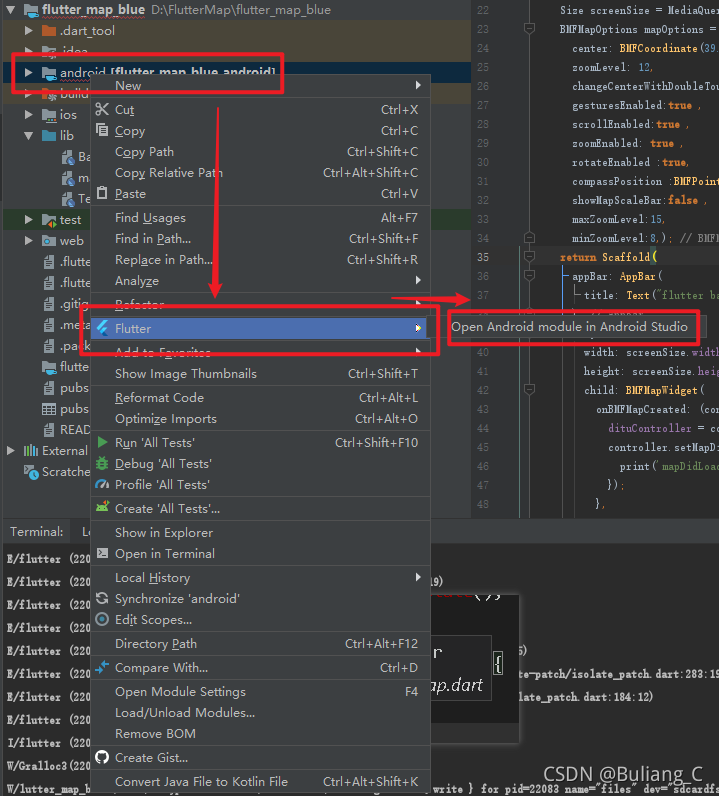
Task: Click the Android icon beside Create 'All Tests'
Action: click(x=102, y=506)
